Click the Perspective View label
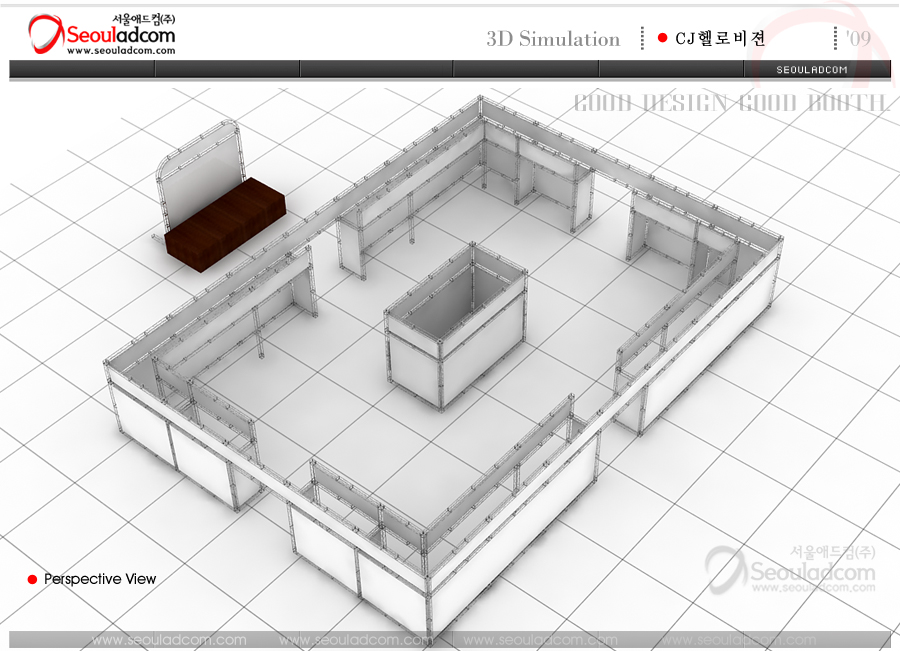 coord(100,580)
